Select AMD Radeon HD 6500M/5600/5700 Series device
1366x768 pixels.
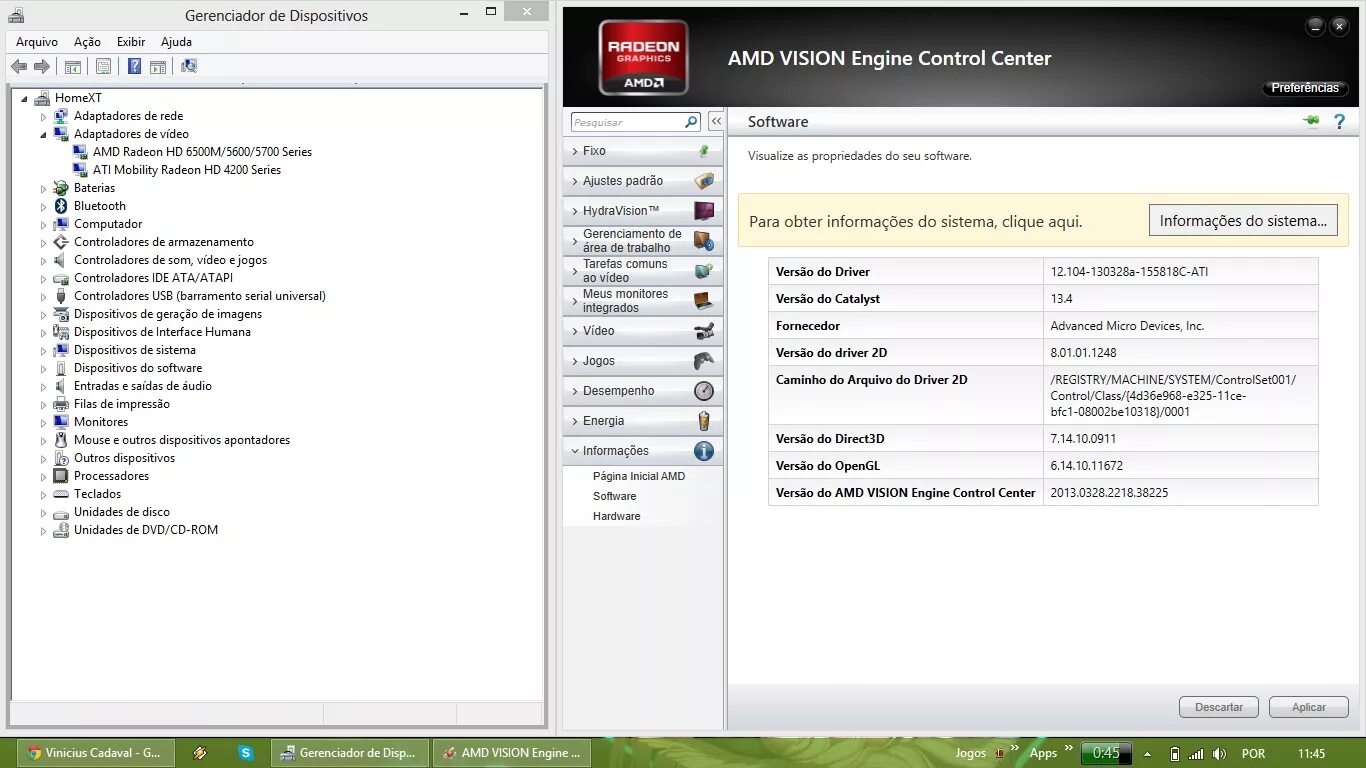click(x=202, y=152)
